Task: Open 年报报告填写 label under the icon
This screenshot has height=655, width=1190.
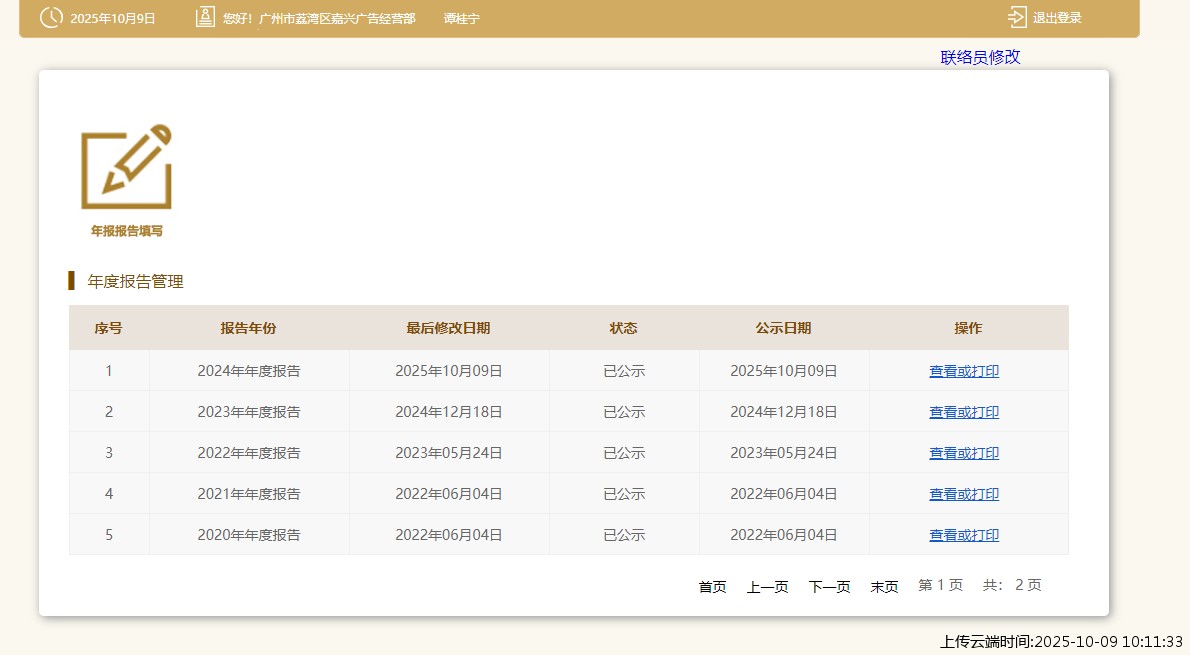Action: (x=126, y=231)
